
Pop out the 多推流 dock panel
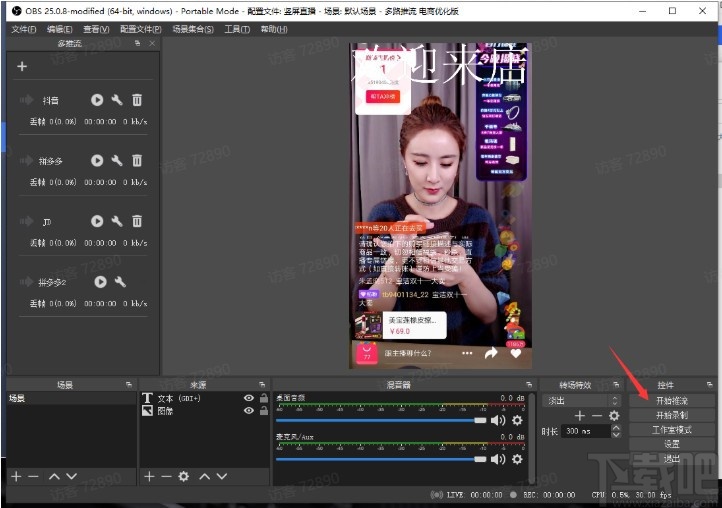click(x=137, y=43)
